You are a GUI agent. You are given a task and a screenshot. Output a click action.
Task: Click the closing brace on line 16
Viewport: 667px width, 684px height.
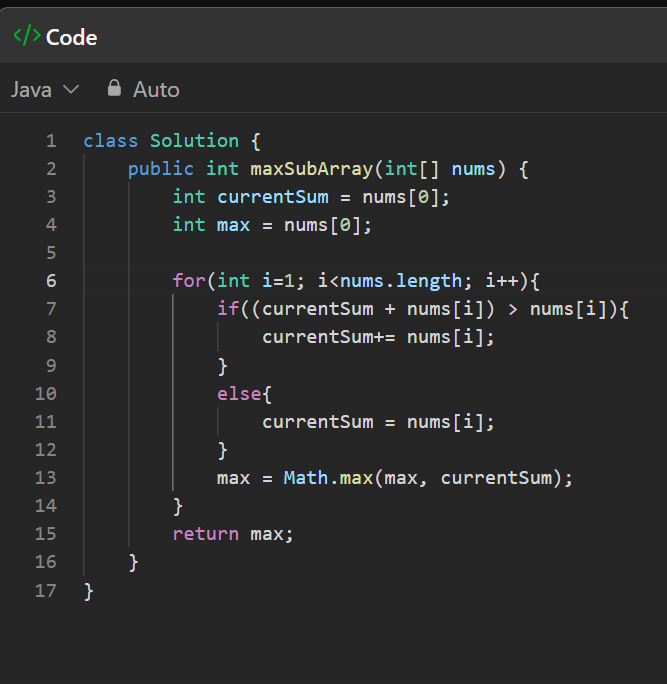tap(133, 562)
